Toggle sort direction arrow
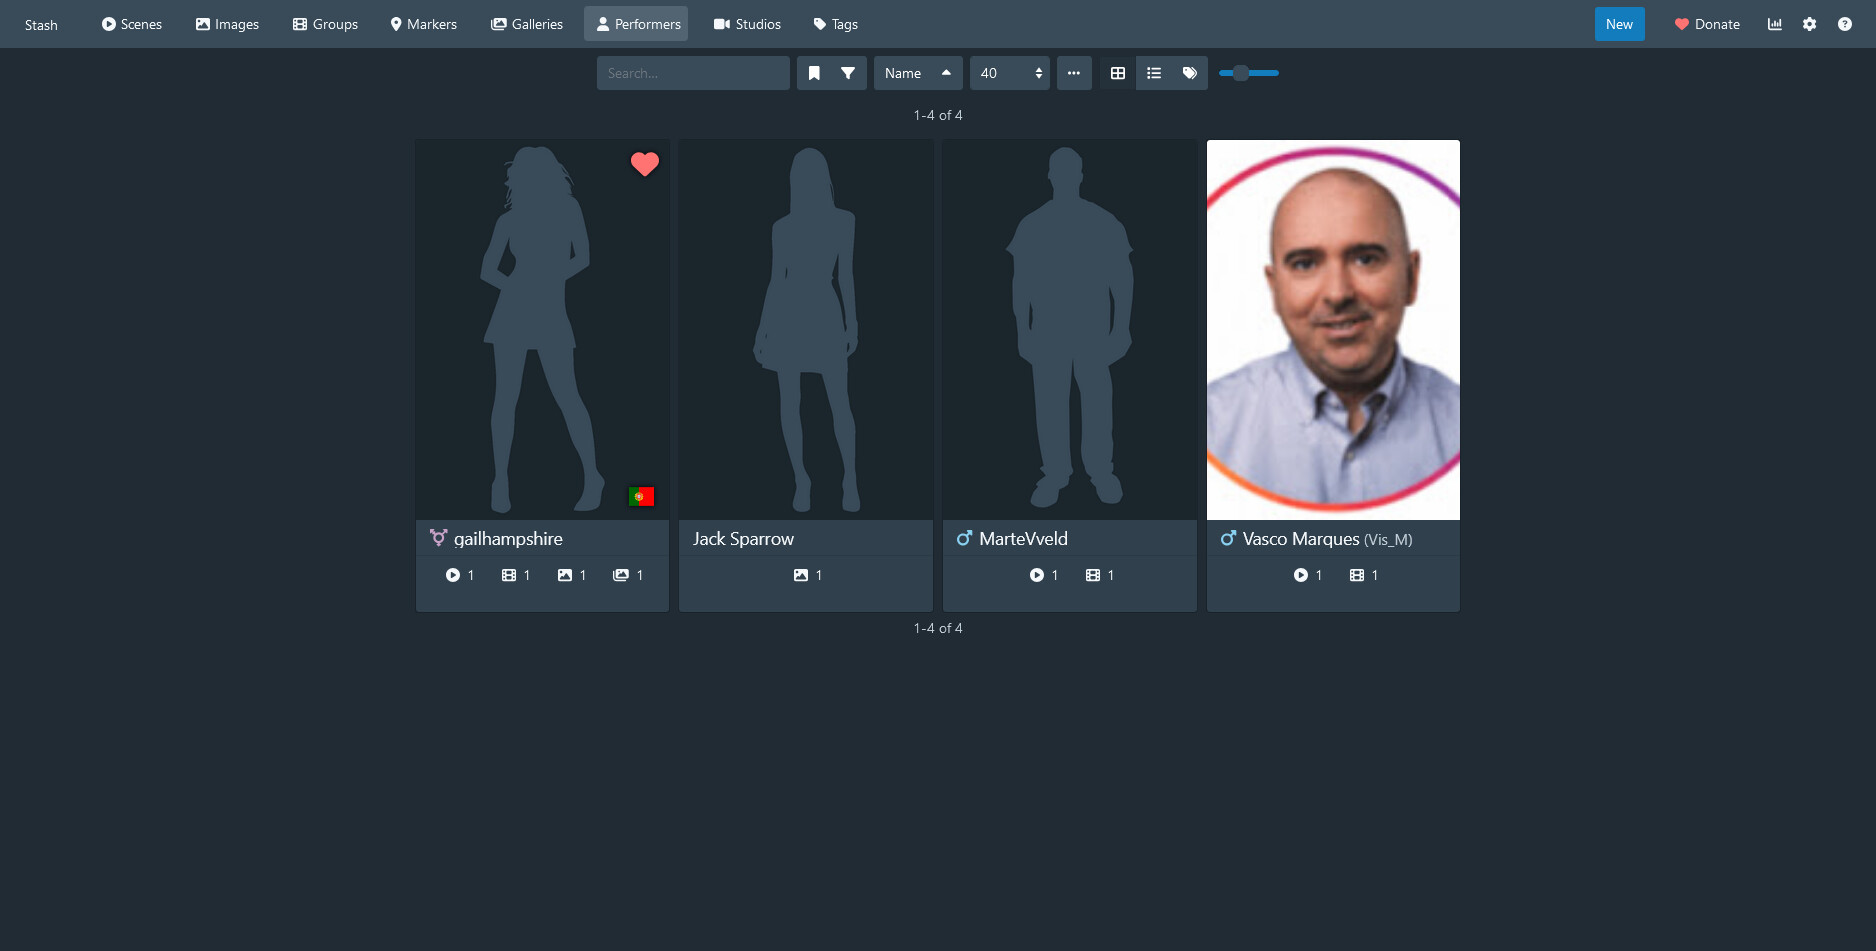The height and width of the screenshot is (951, 1876). pyautogui.click(x=946, y=73)
